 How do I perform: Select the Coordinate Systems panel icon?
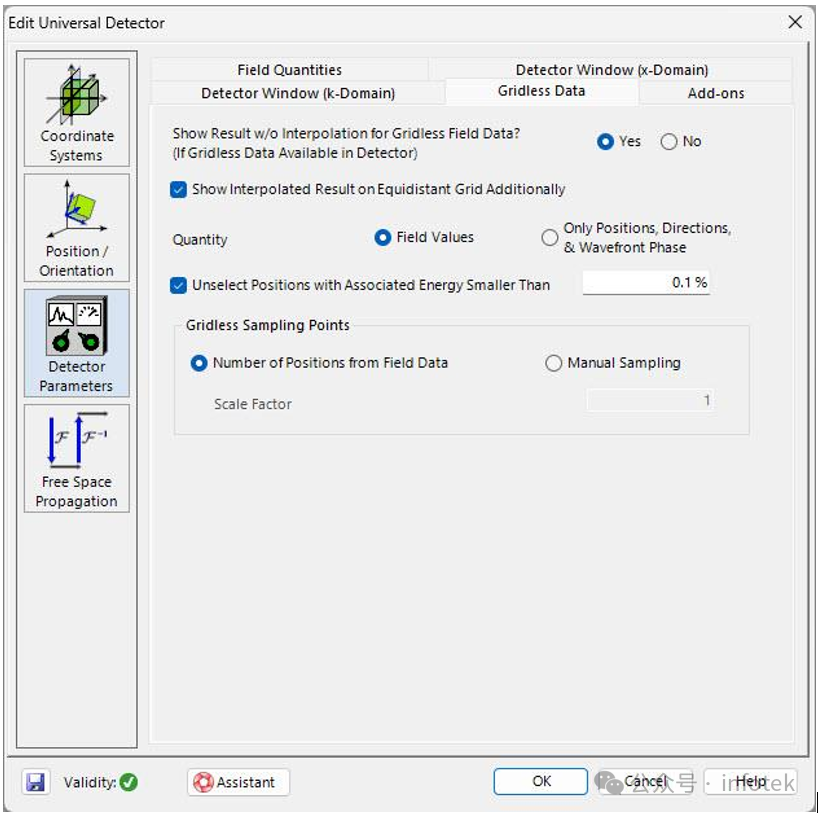point(75,105)
